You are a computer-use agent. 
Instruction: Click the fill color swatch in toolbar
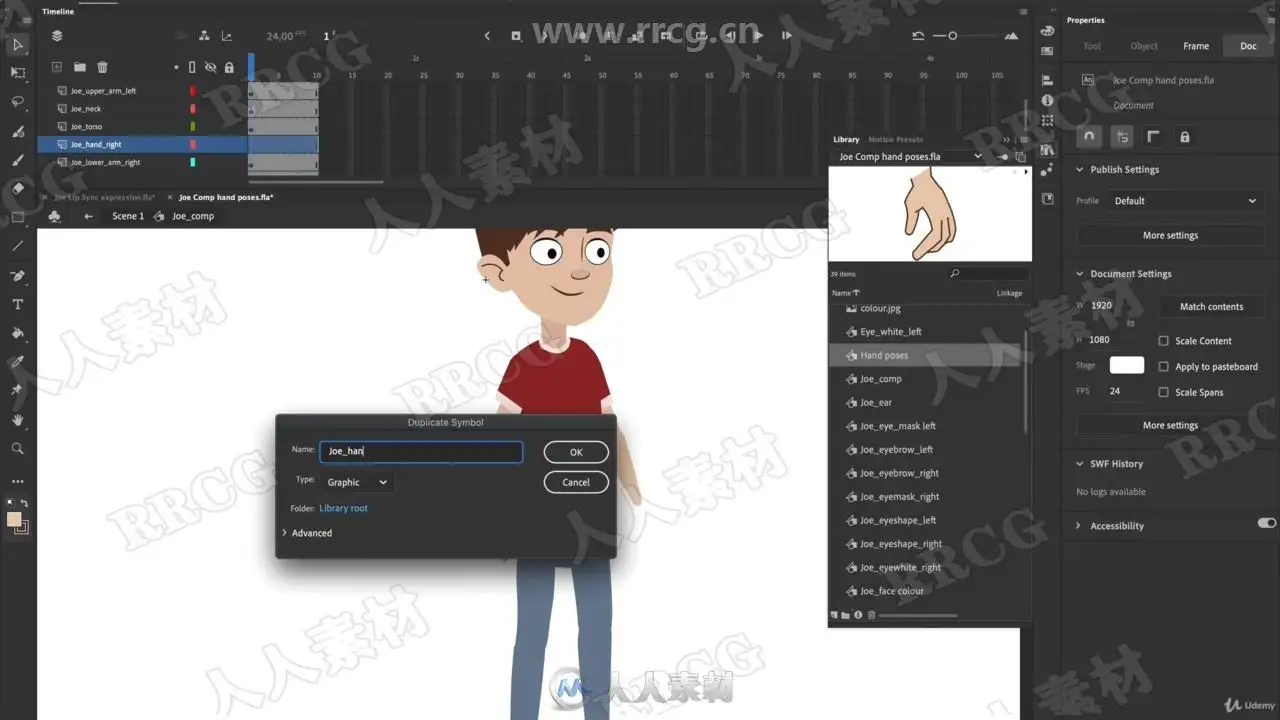pos(14,519)
